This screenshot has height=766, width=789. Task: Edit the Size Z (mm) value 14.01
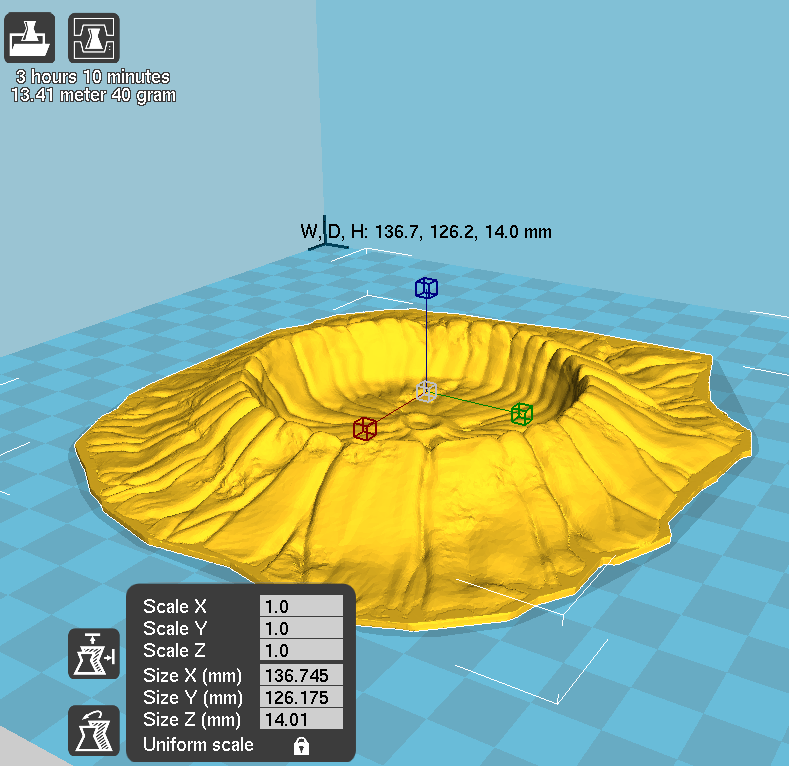tap(301, 719)
